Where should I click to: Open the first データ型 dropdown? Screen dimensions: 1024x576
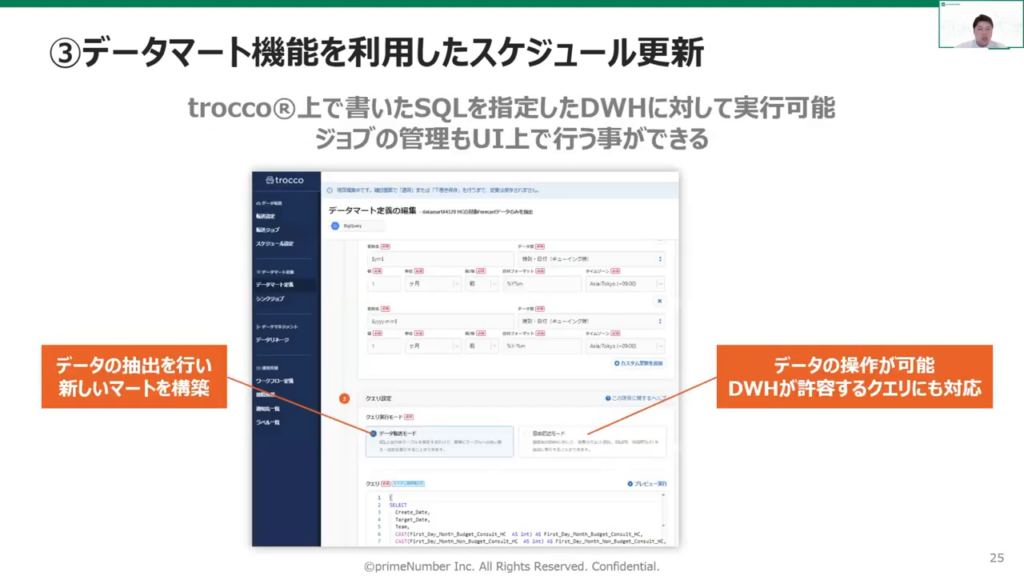pos(590,259)
